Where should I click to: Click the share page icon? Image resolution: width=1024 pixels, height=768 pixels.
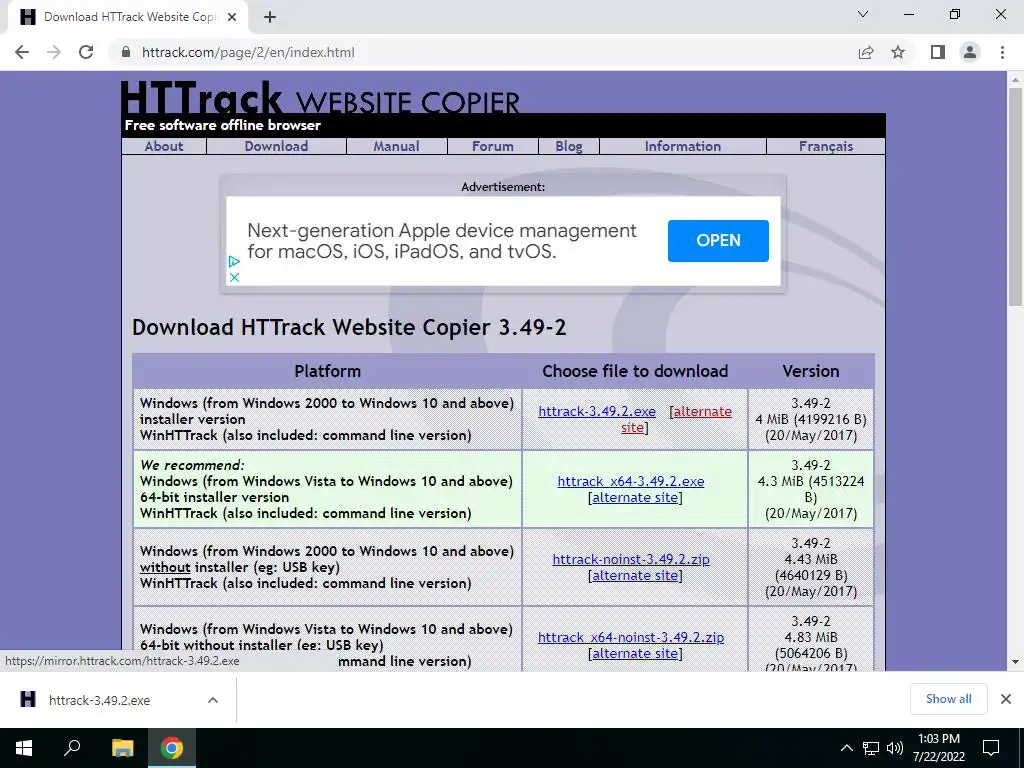[x=866, y=52]
